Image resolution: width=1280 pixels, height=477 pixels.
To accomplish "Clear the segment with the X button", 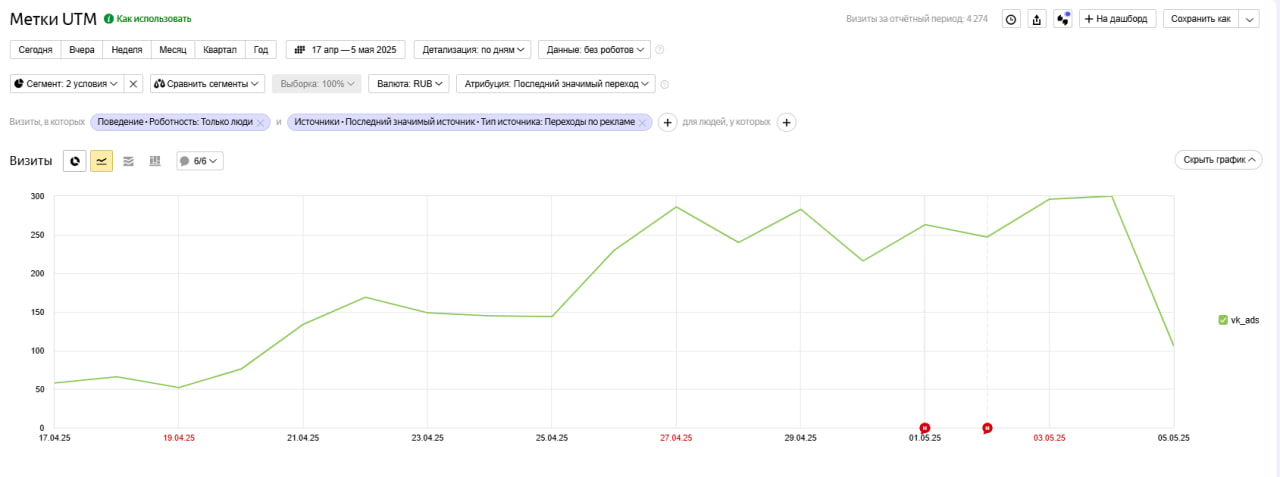I will tap(134, 84).
